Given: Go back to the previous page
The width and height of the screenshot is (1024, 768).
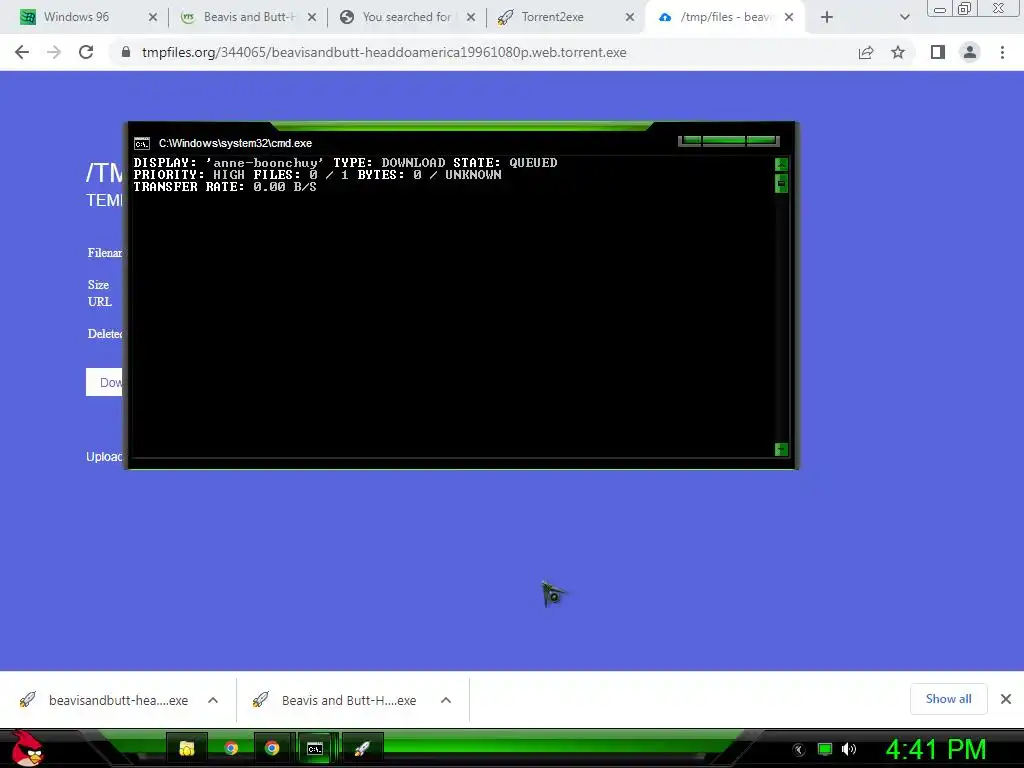Looking at the screenshot, I should [x=22, y=52].
